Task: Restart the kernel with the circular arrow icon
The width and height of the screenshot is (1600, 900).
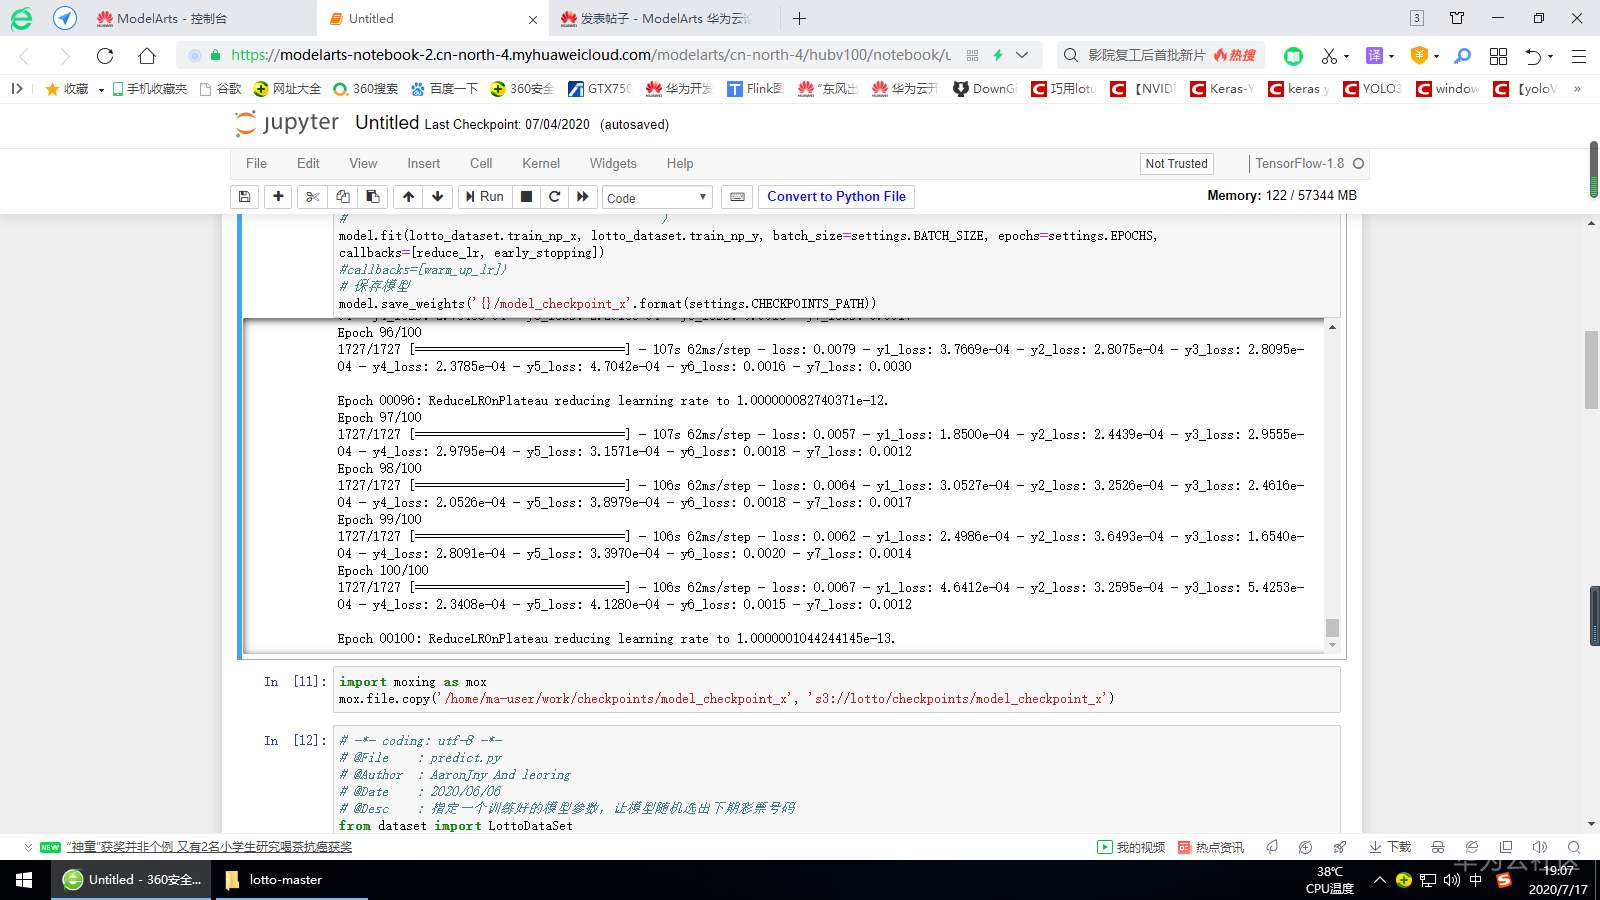Action: (555, 197)
